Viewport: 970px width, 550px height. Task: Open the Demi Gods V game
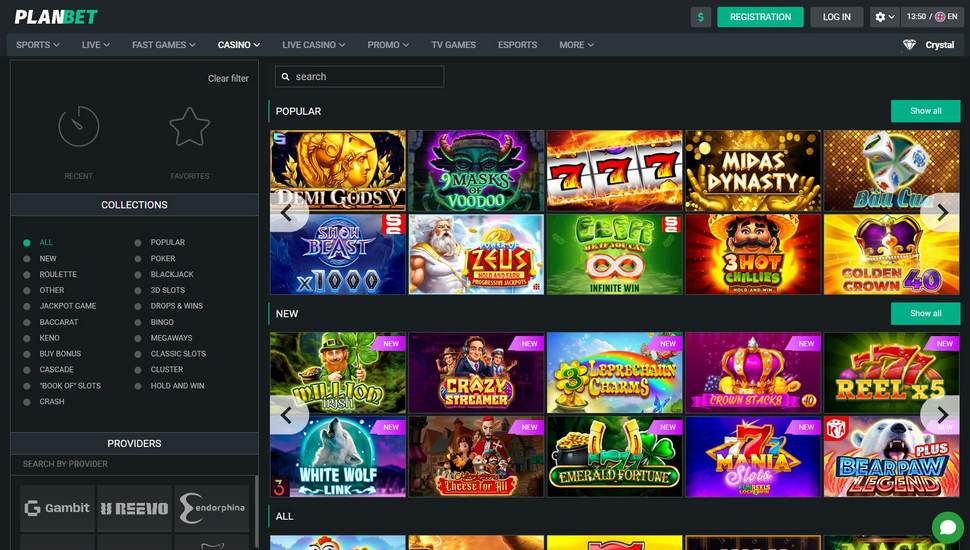click(338, 170)
